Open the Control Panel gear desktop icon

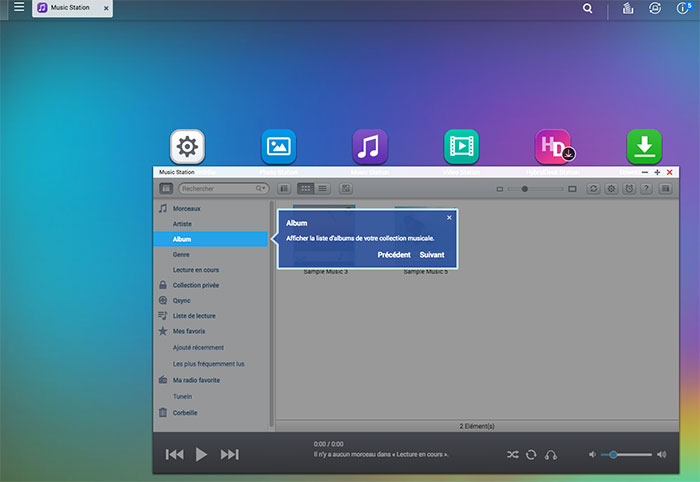pyautogui.click(x=188, y=146)
